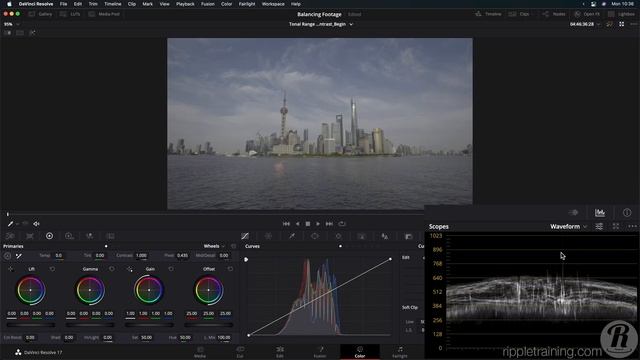The image size is (640, 360).
Task: Switch to the Fairlight page tab
Action: click(400, 352)
